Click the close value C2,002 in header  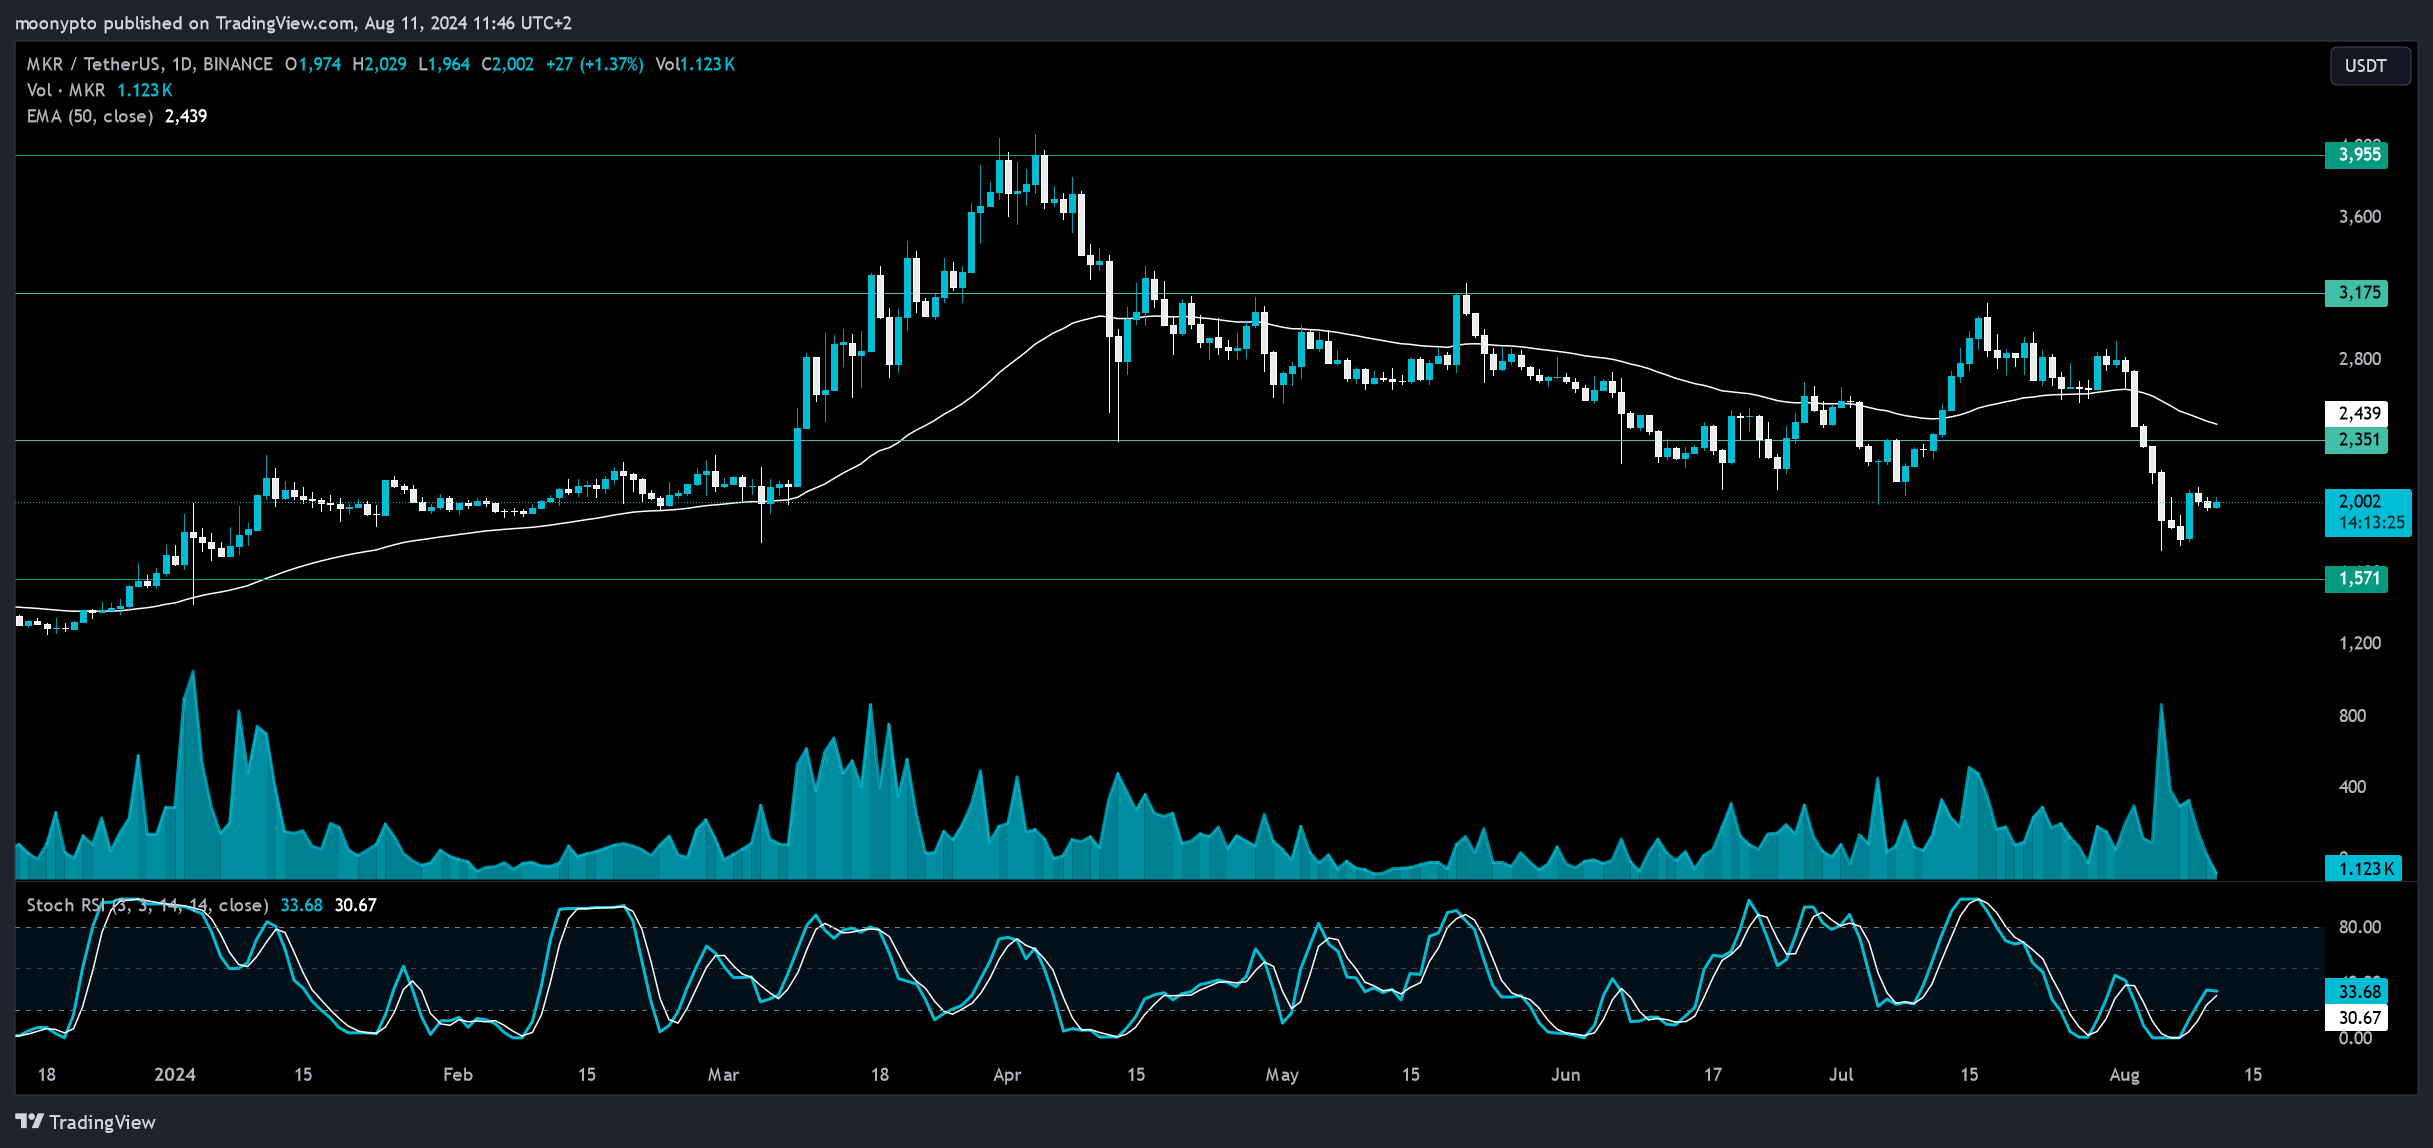508,64
